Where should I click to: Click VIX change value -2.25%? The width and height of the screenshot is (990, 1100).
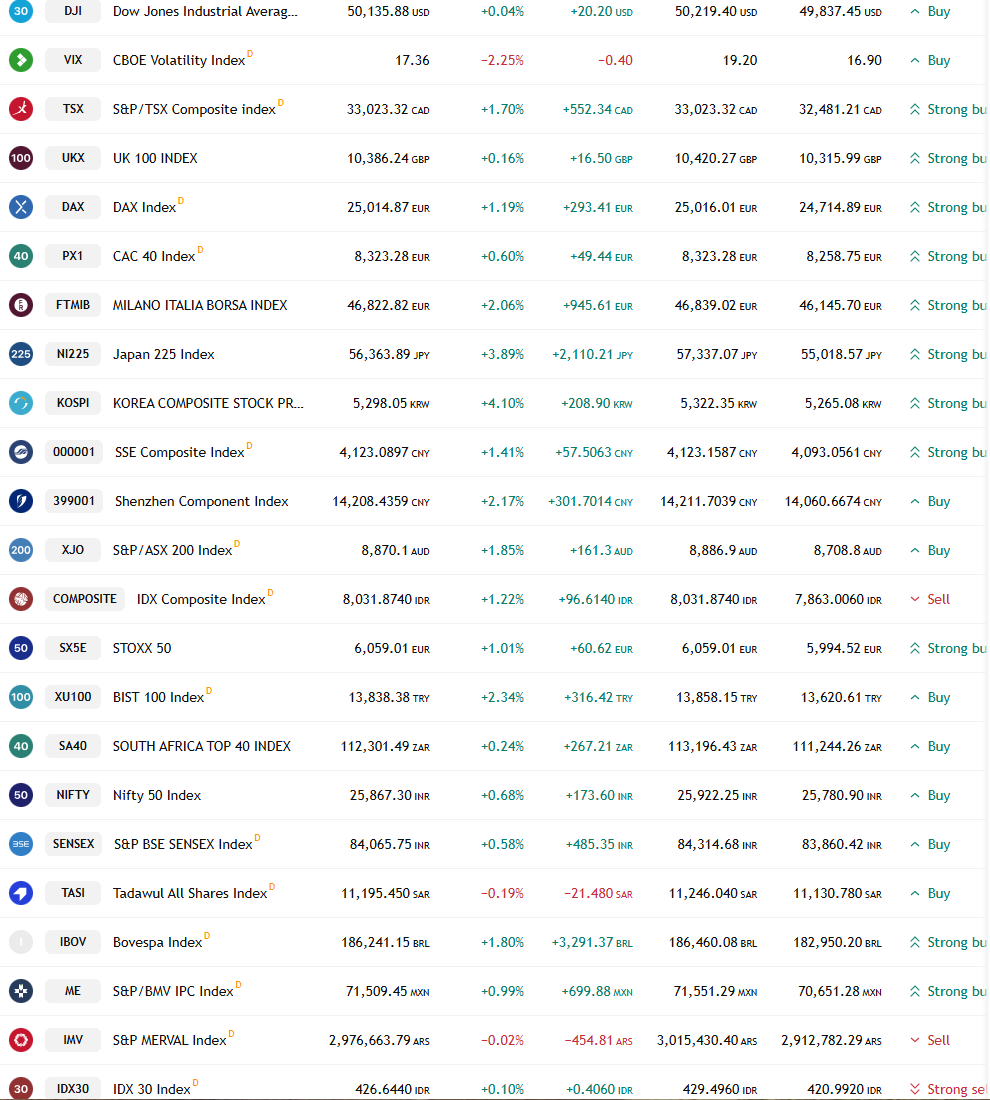[502, 60]
